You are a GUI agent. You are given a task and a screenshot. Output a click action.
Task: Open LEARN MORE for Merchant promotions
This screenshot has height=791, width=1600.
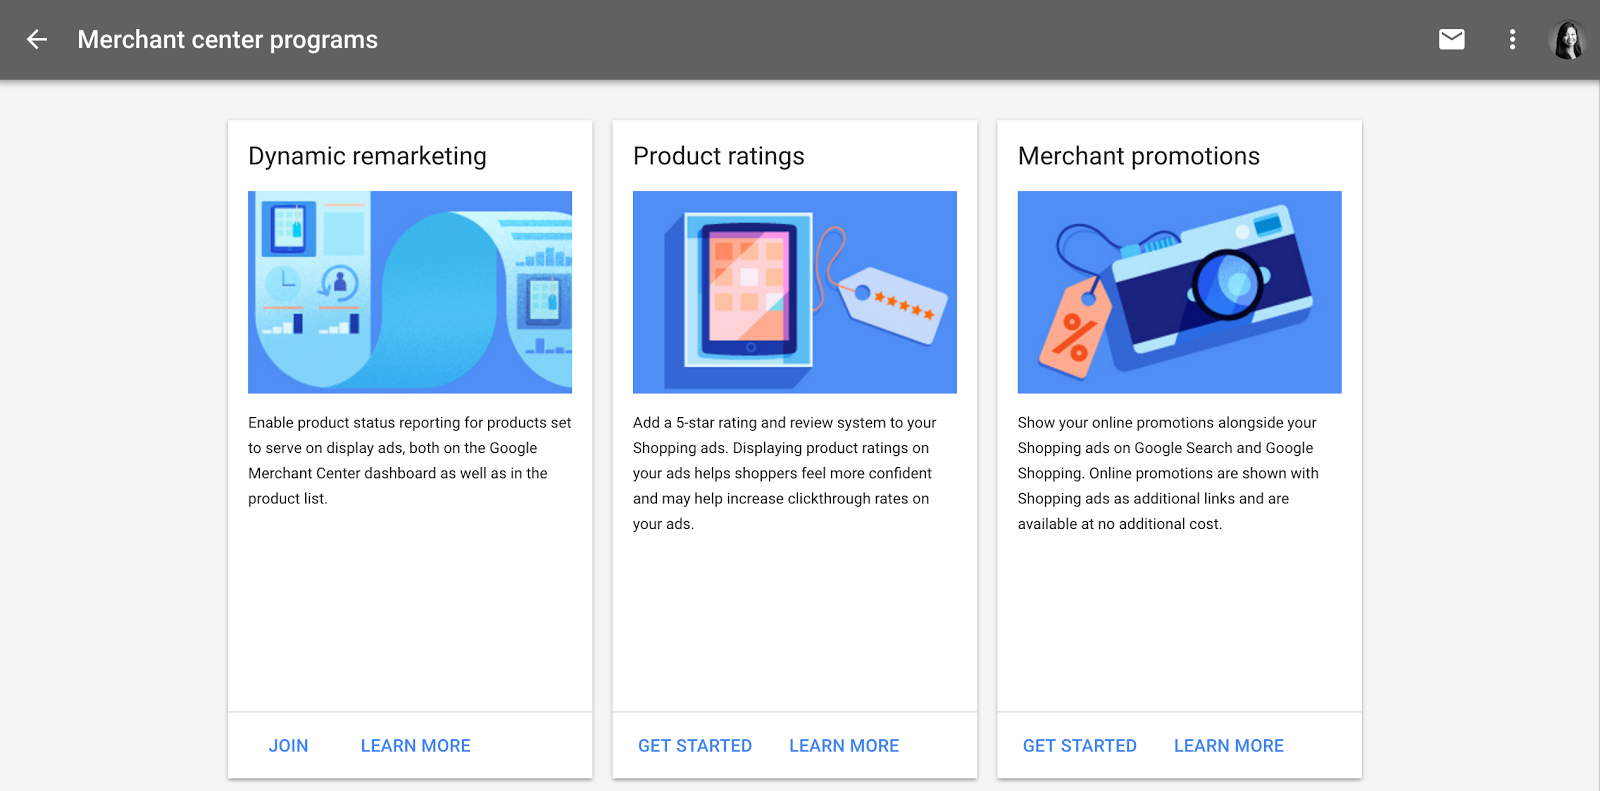[1228, 745]
